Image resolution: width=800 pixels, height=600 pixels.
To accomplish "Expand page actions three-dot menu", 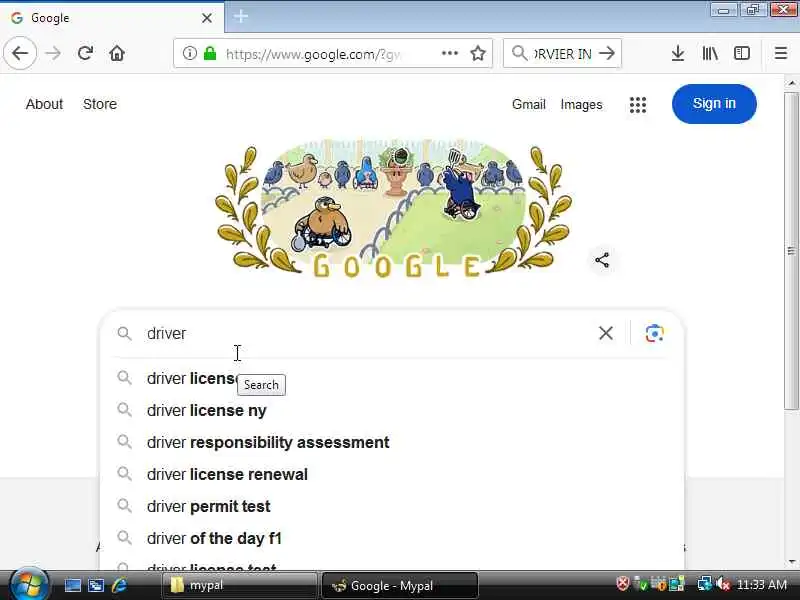I will [449, 53].
